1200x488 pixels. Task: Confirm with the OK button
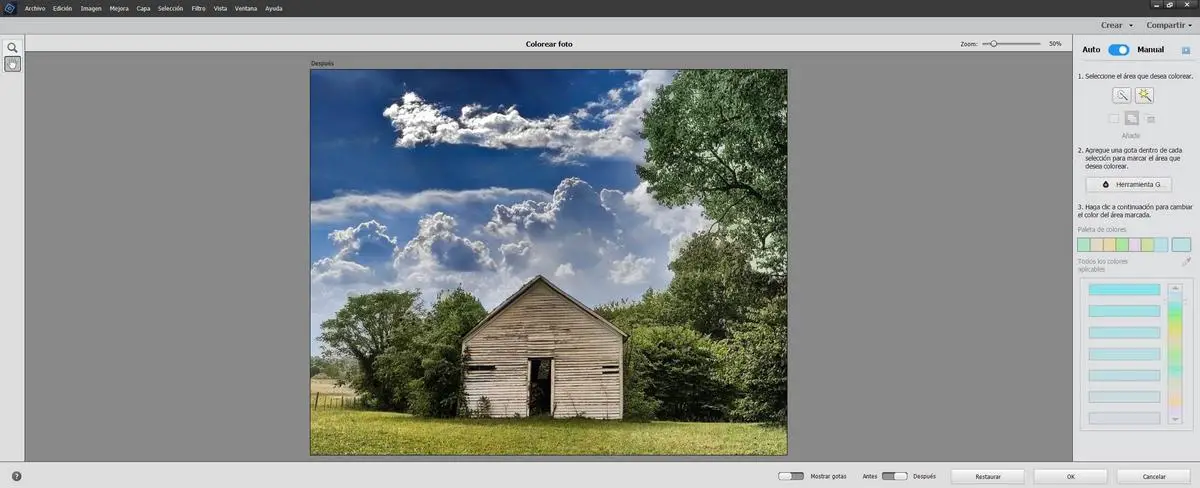pos(1071,476)
